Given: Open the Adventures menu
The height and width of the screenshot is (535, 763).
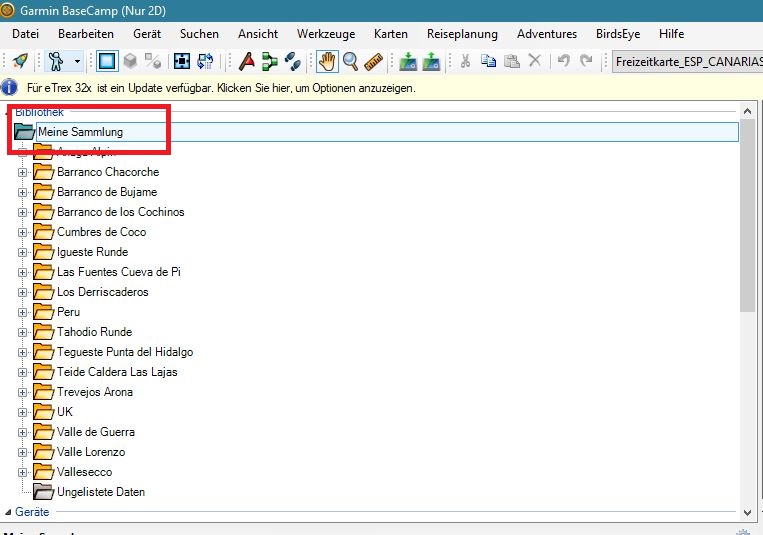Looking at the screenshot, I should coord(547,34).
